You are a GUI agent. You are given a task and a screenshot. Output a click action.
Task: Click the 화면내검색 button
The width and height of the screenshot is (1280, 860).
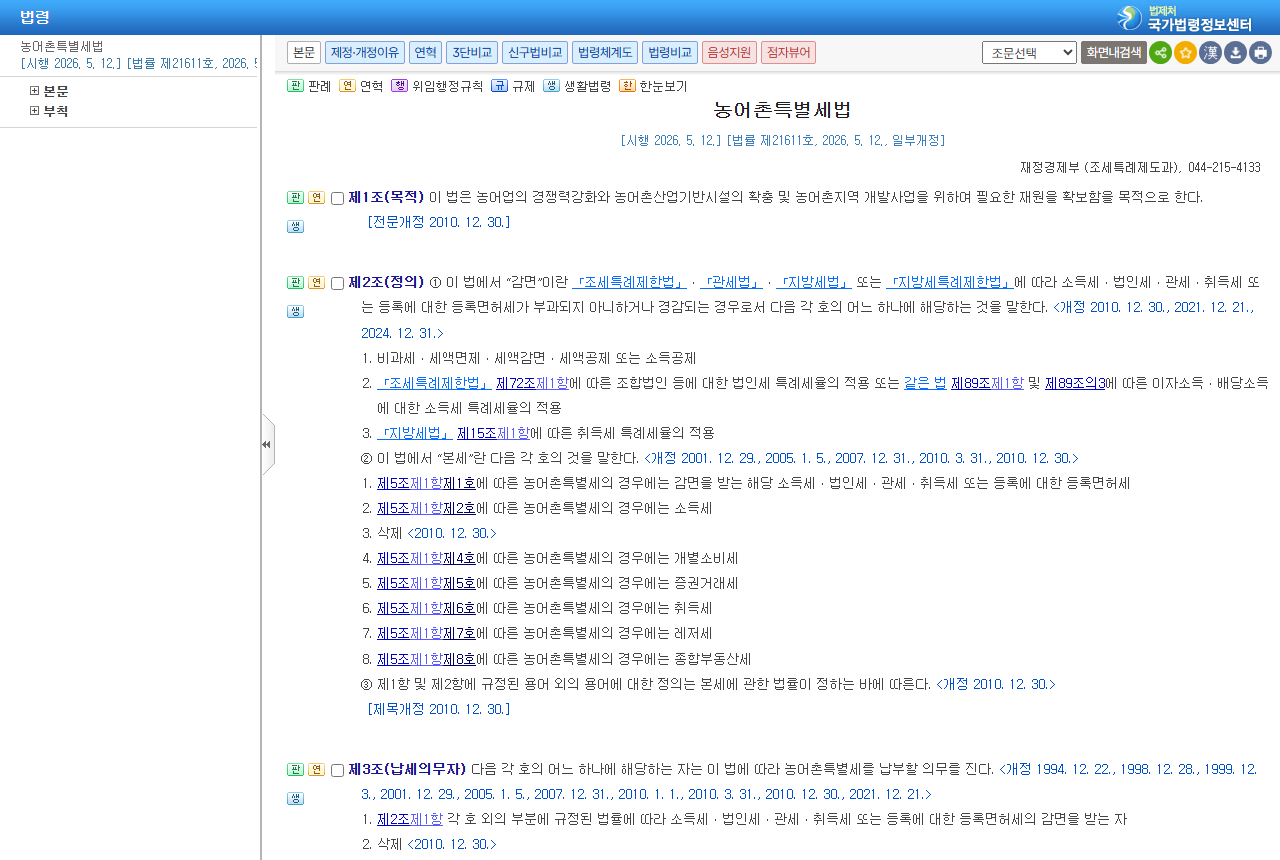click(x=1114, y=52)
